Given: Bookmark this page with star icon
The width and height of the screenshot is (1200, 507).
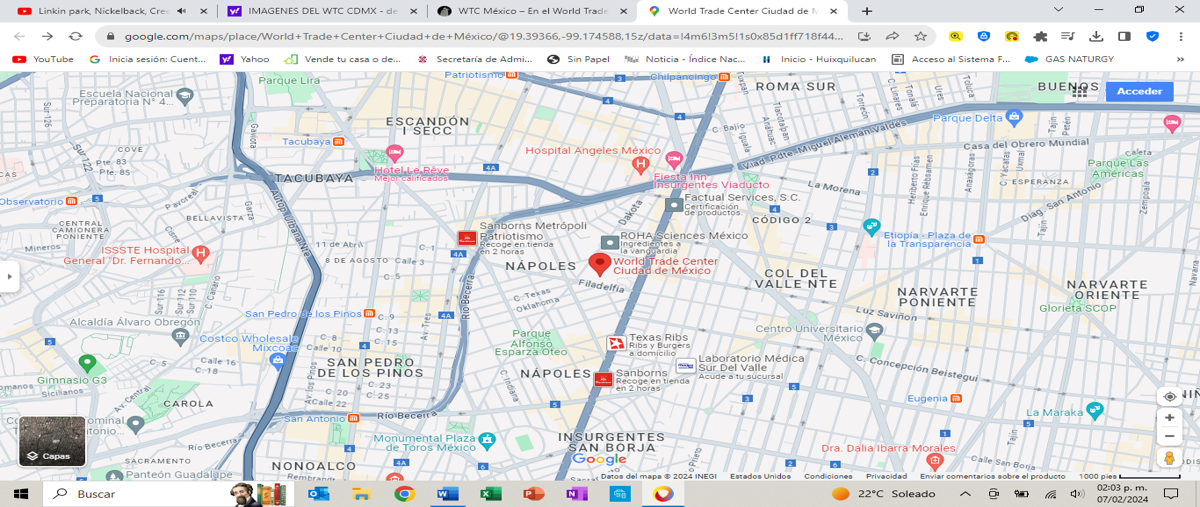Looking at the screenshot, I should pos(920,36).
